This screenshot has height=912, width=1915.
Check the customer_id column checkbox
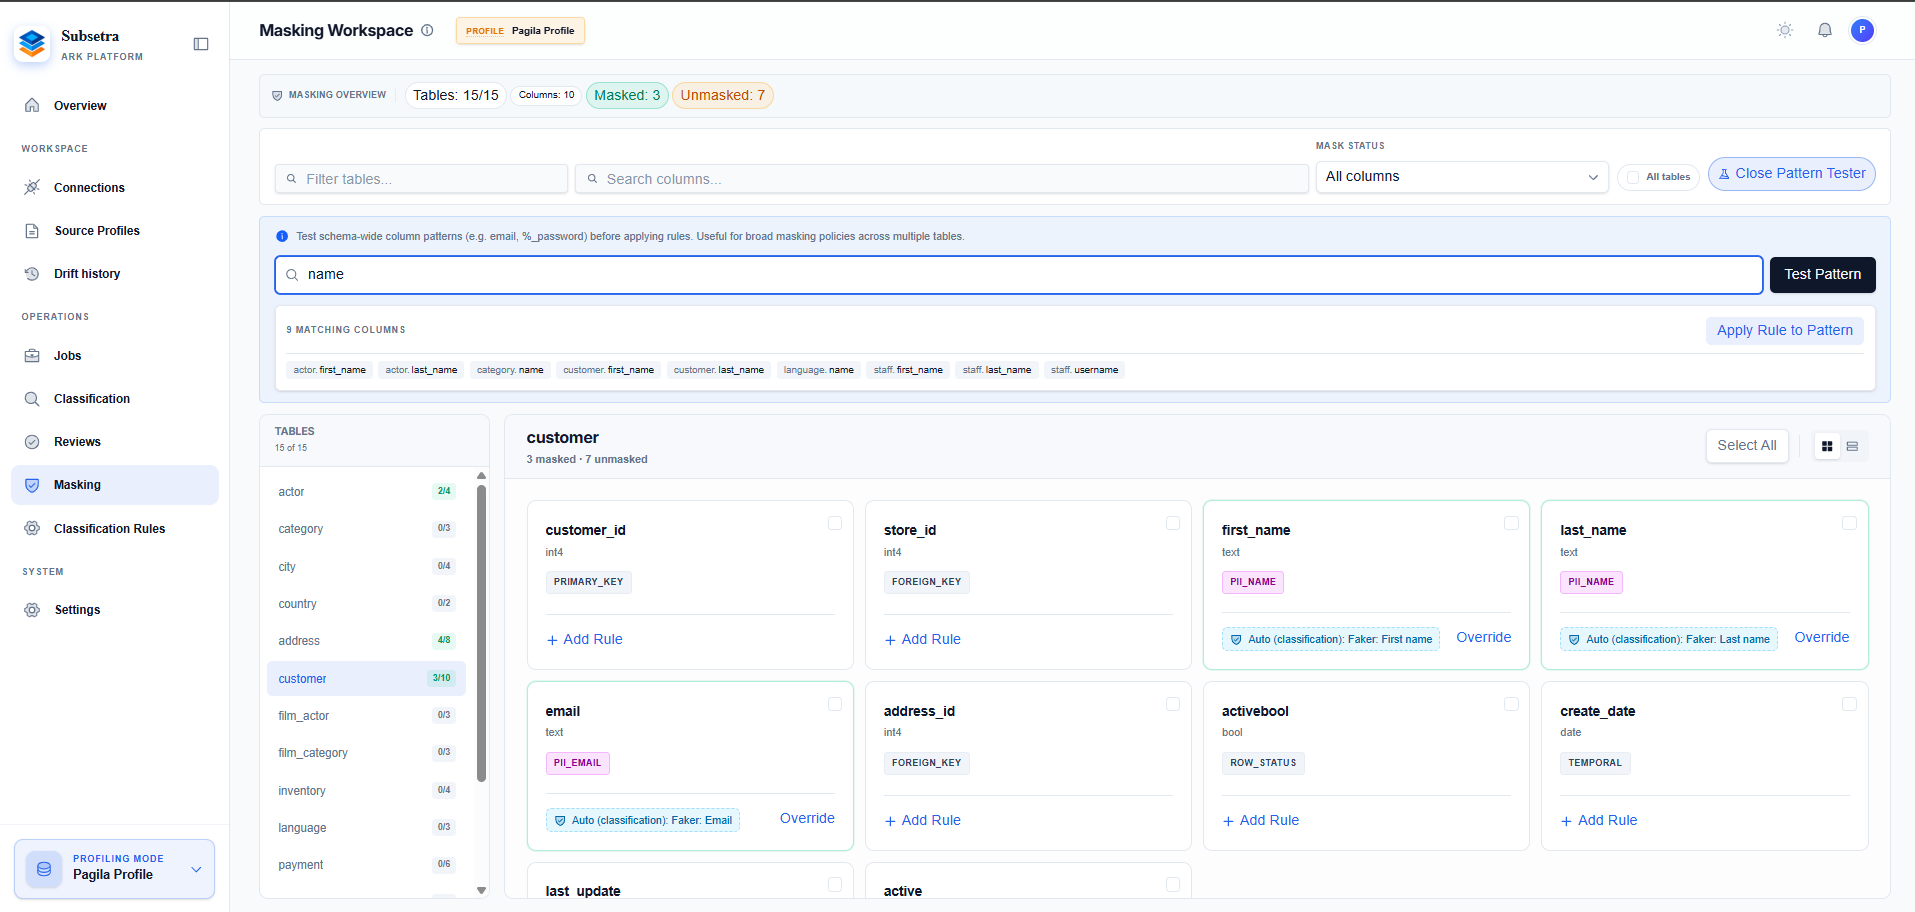[835, 523]
